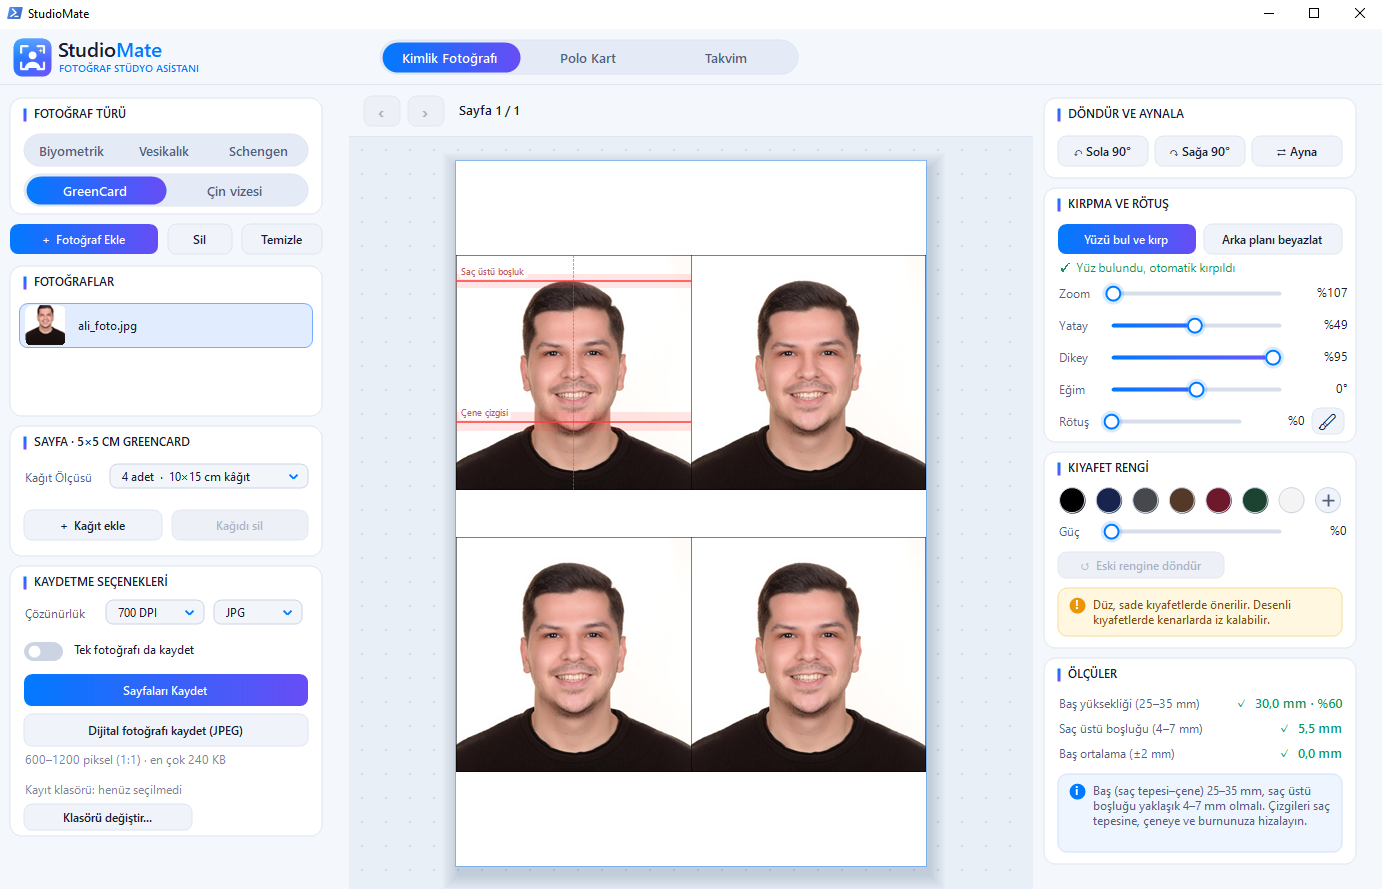Rotate photo with 'Sağa 90°' button
Screen dimensions: 1382x889
(1200, 152)
